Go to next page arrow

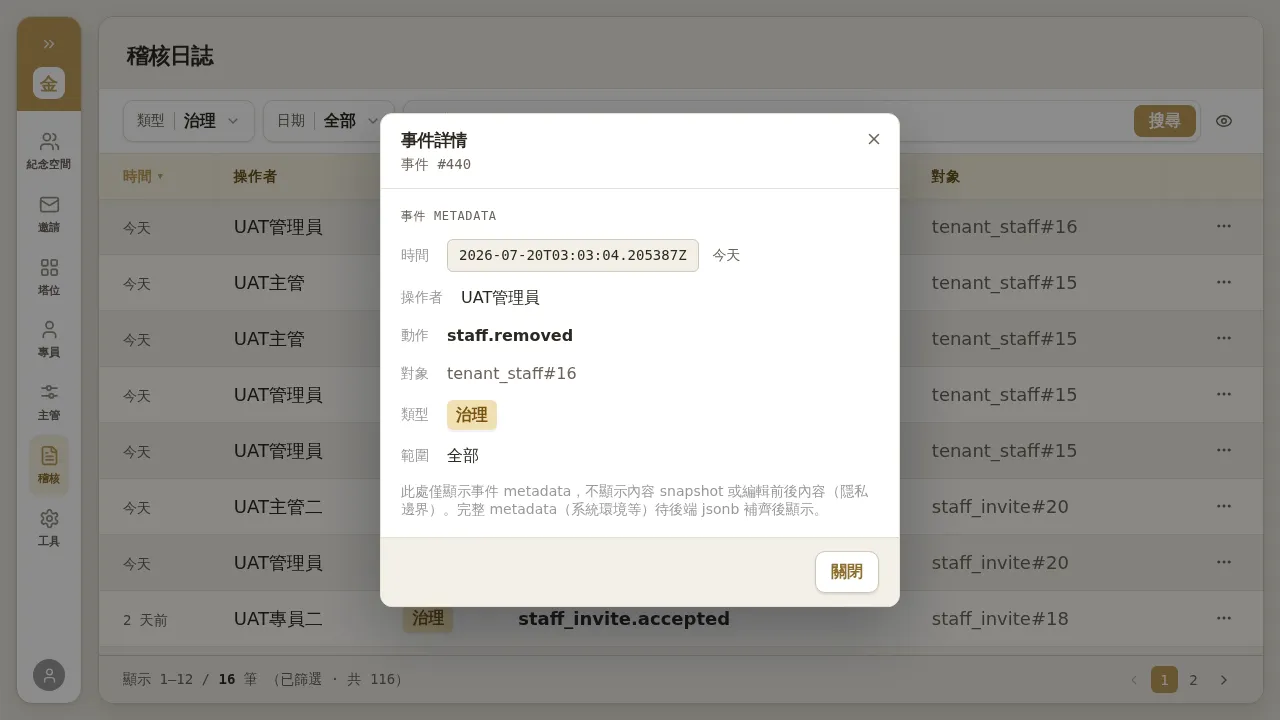[x=1224, y=680]
